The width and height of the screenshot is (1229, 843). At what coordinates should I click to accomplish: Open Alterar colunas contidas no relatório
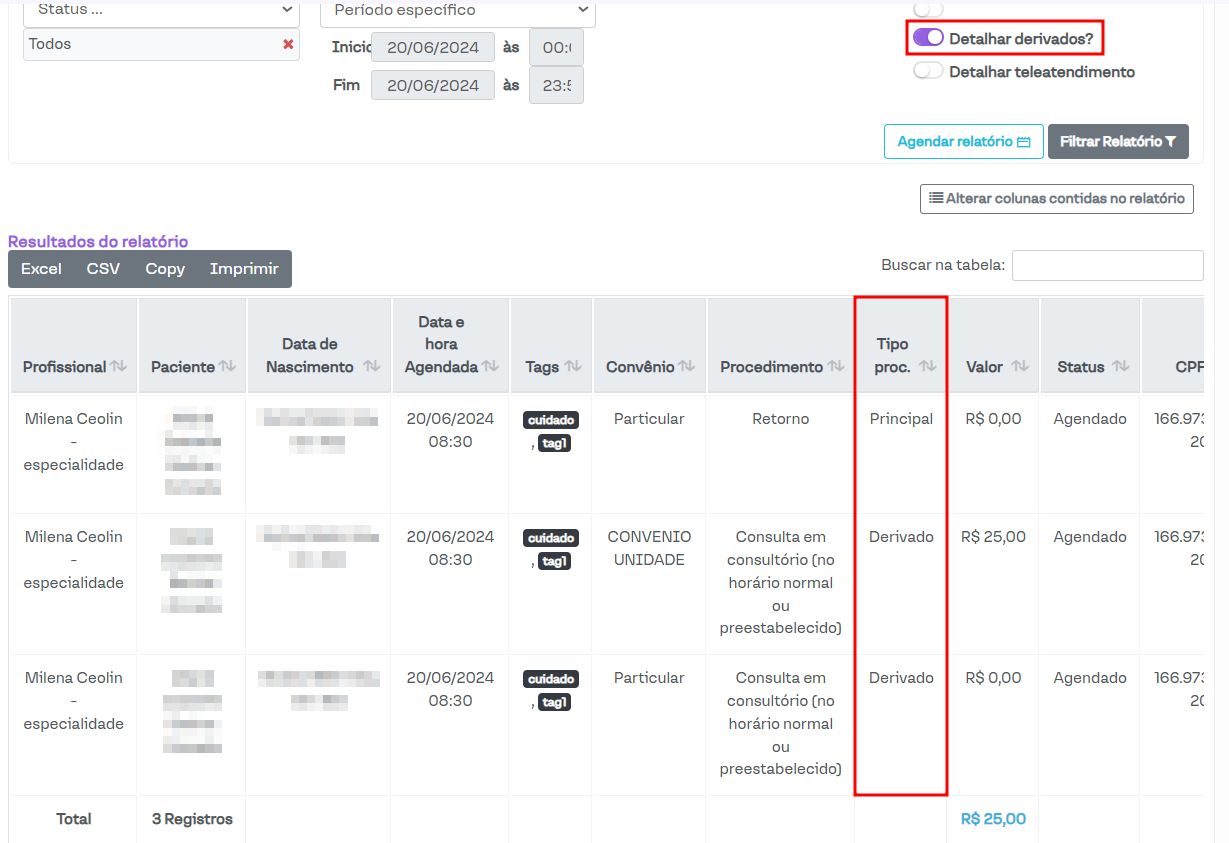[1056, 198]
